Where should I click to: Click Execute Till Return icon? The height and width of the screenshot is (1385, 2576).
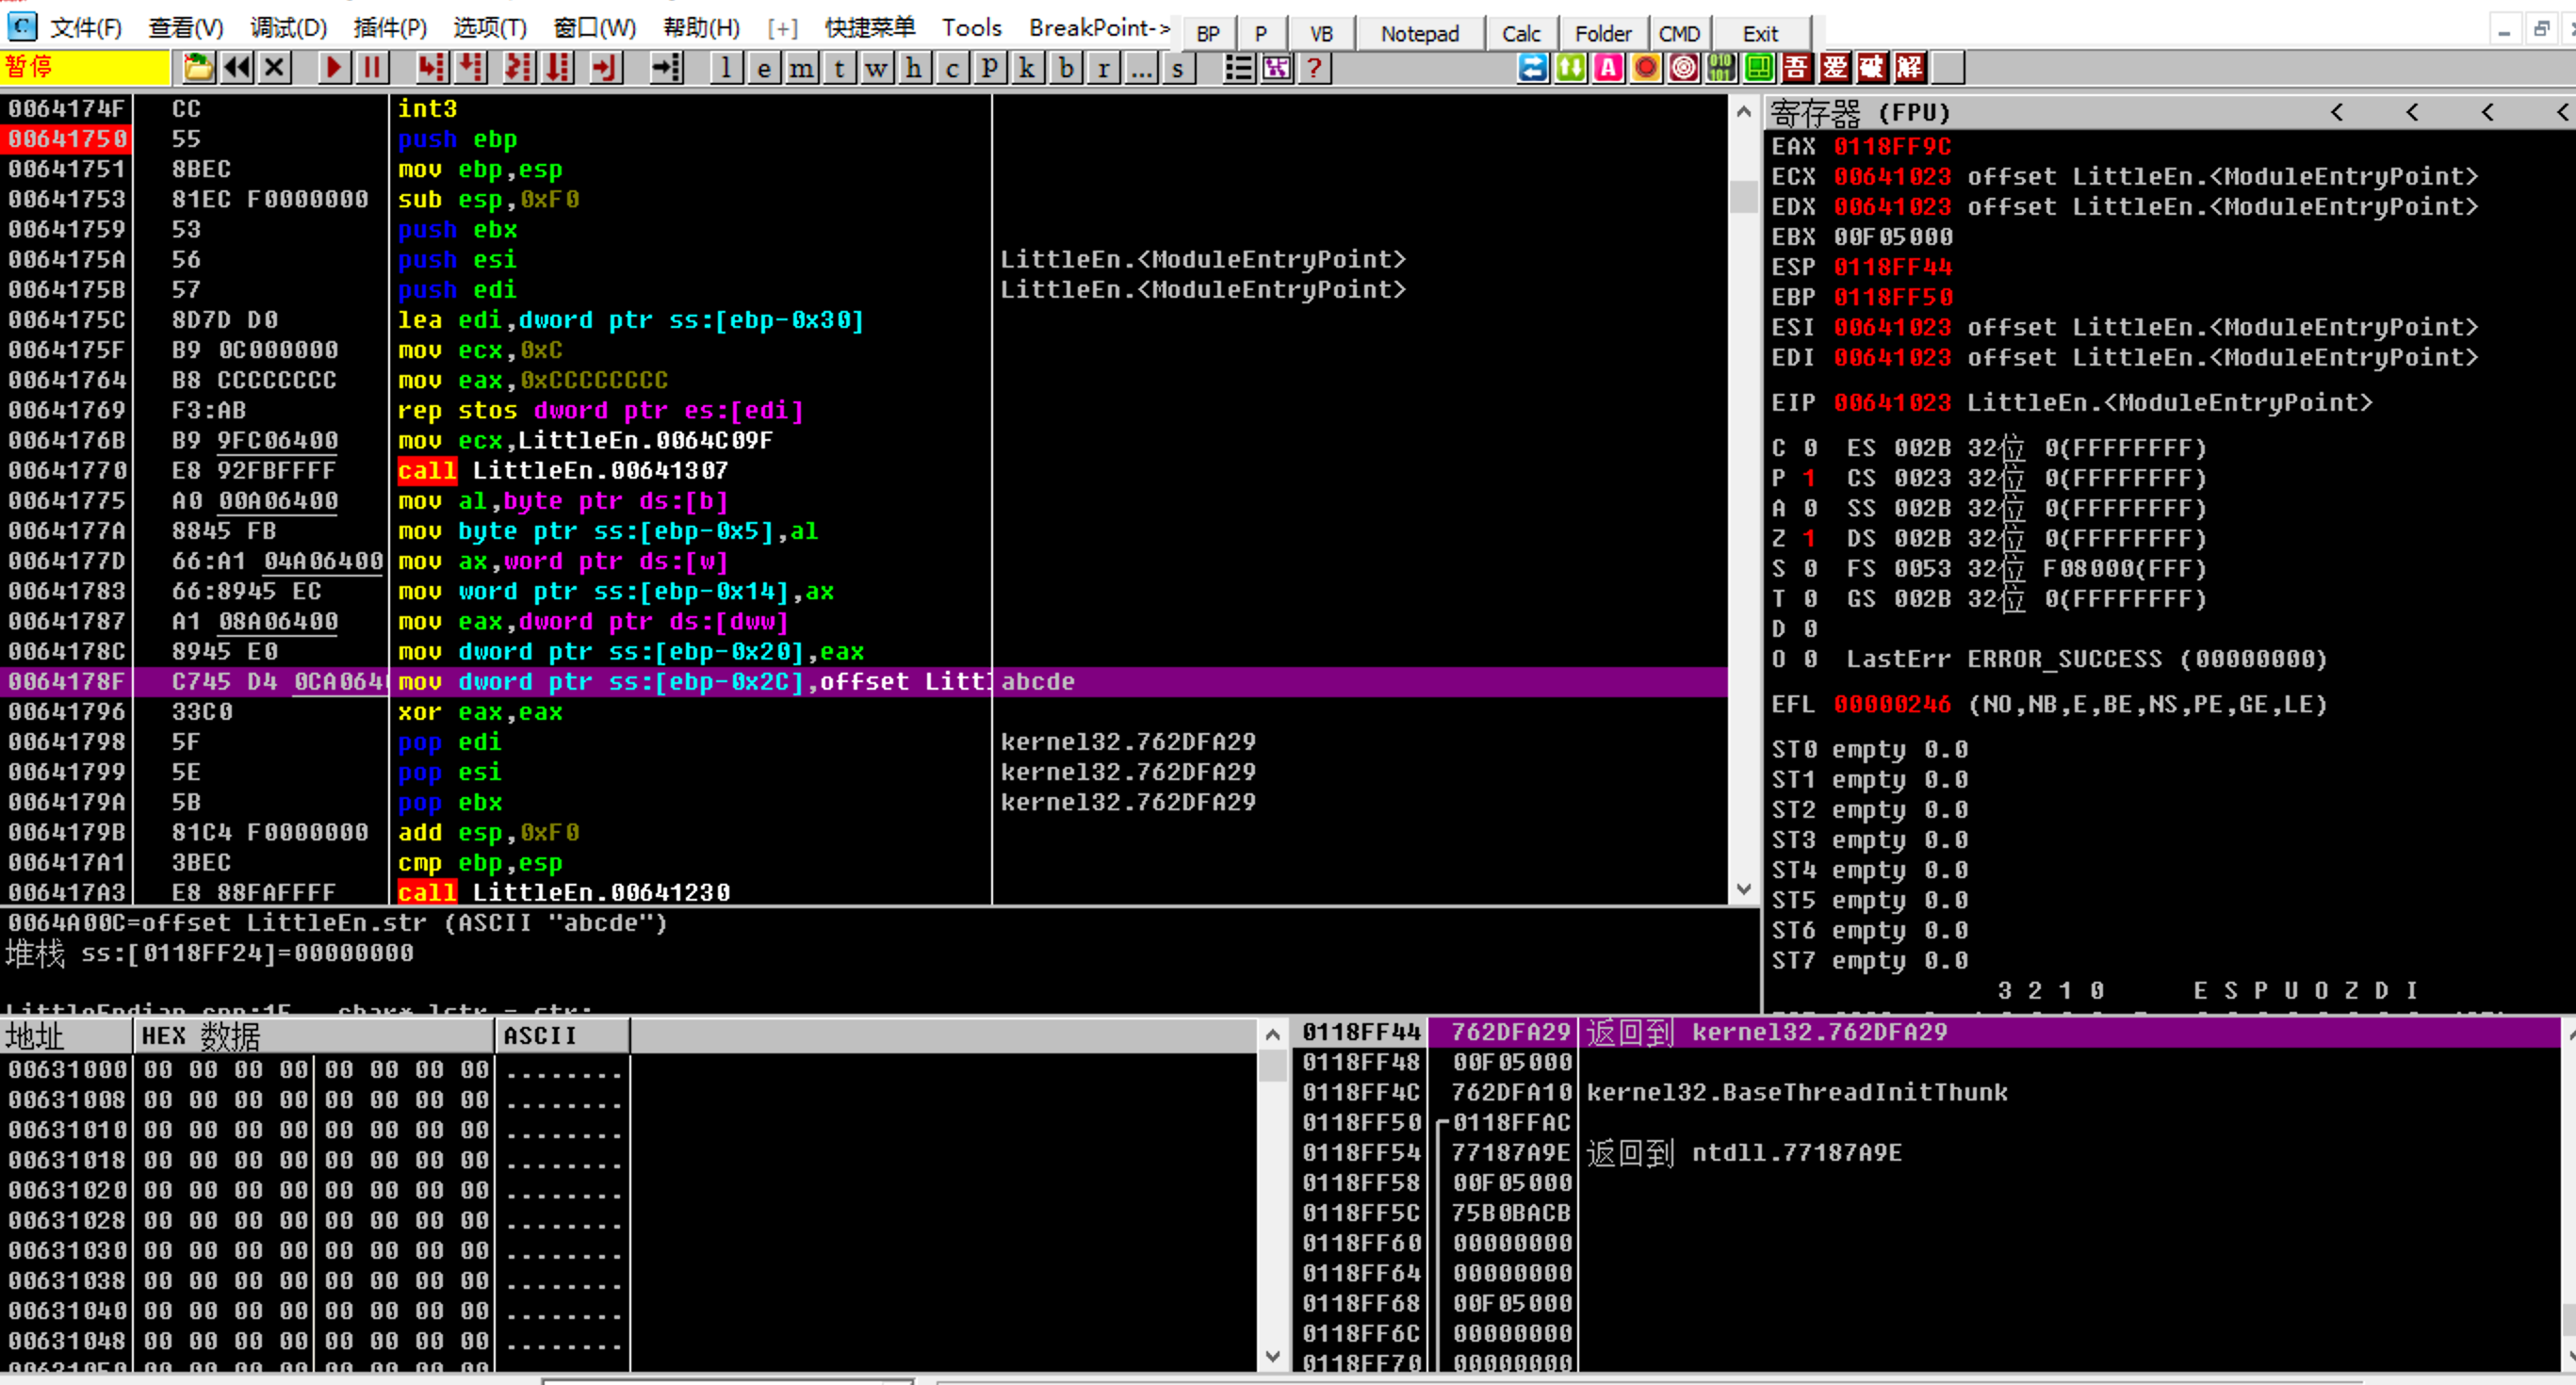(605, 68)
